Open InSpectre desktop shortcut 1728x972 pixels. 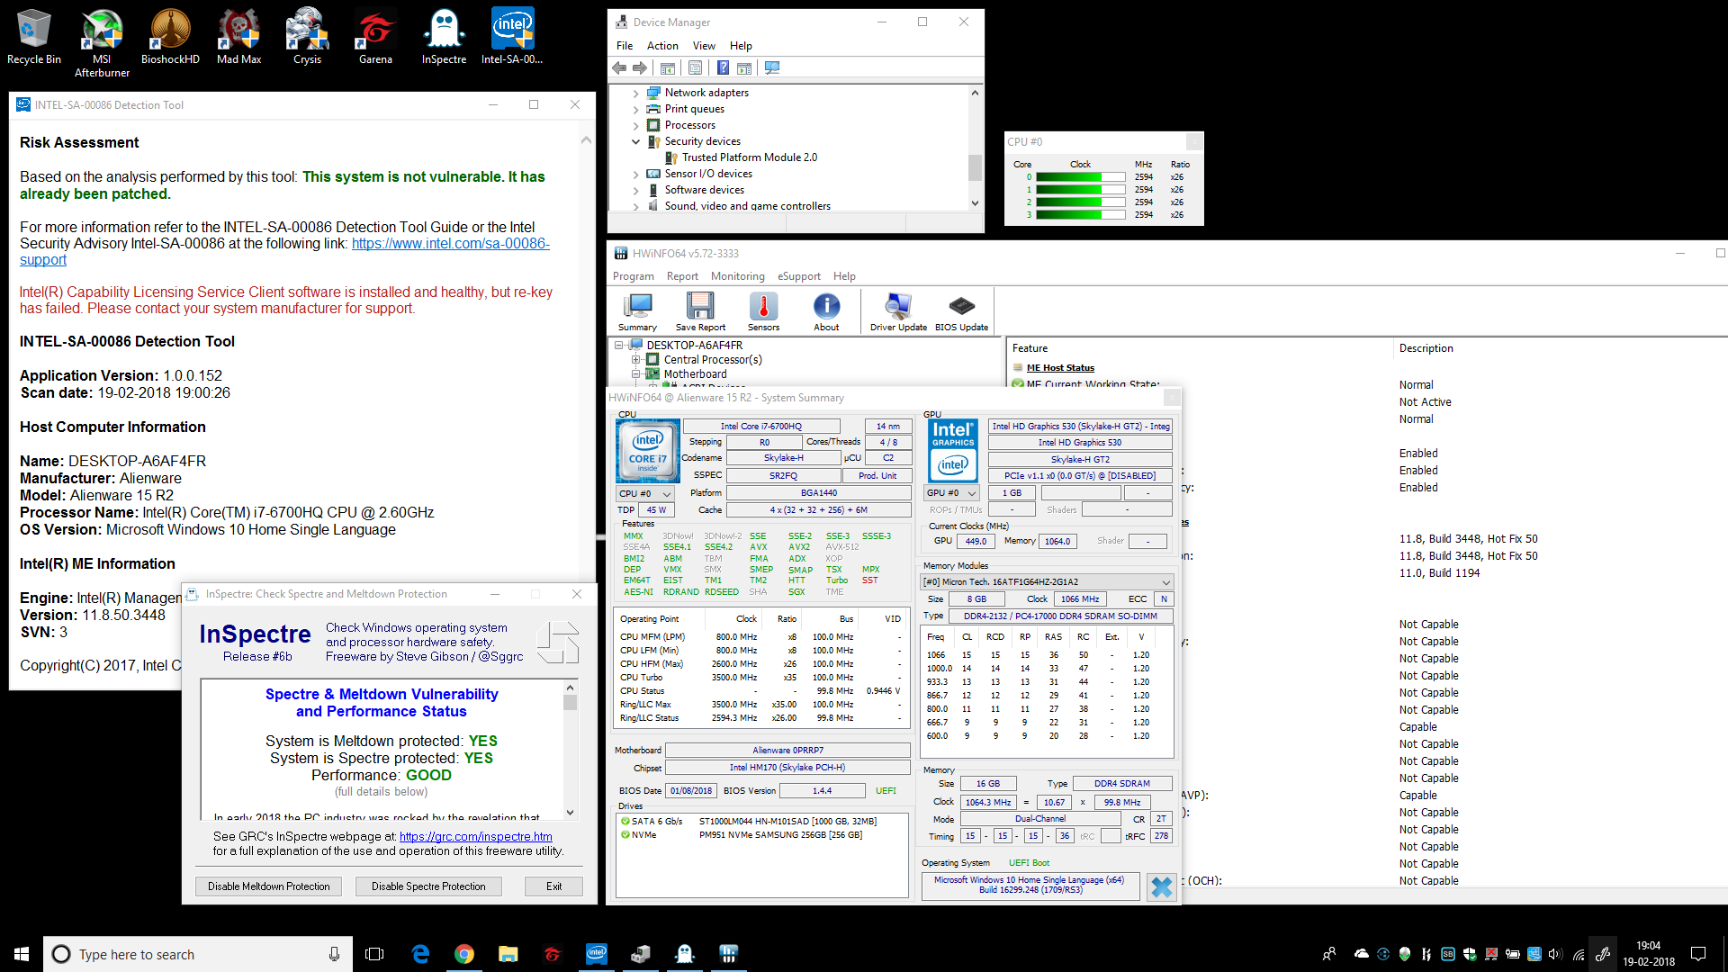click(444, 37)
